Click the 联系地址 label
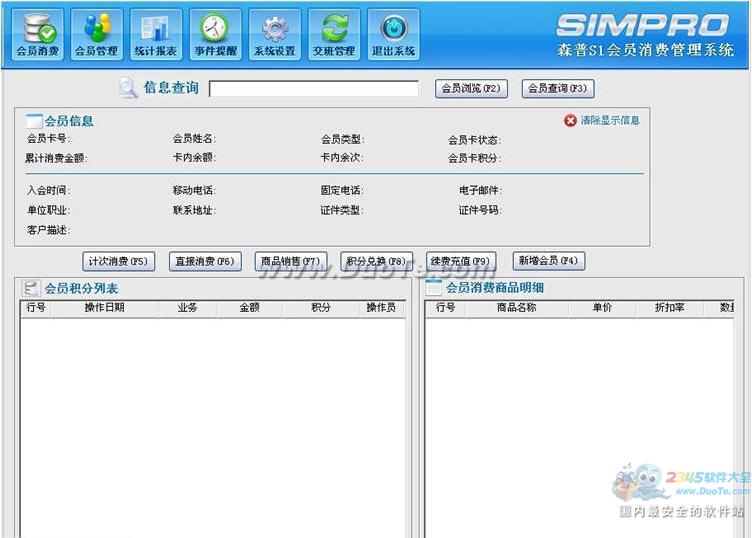Image resolution: width=752 pixels, height=538 pixels. (194, 210)
